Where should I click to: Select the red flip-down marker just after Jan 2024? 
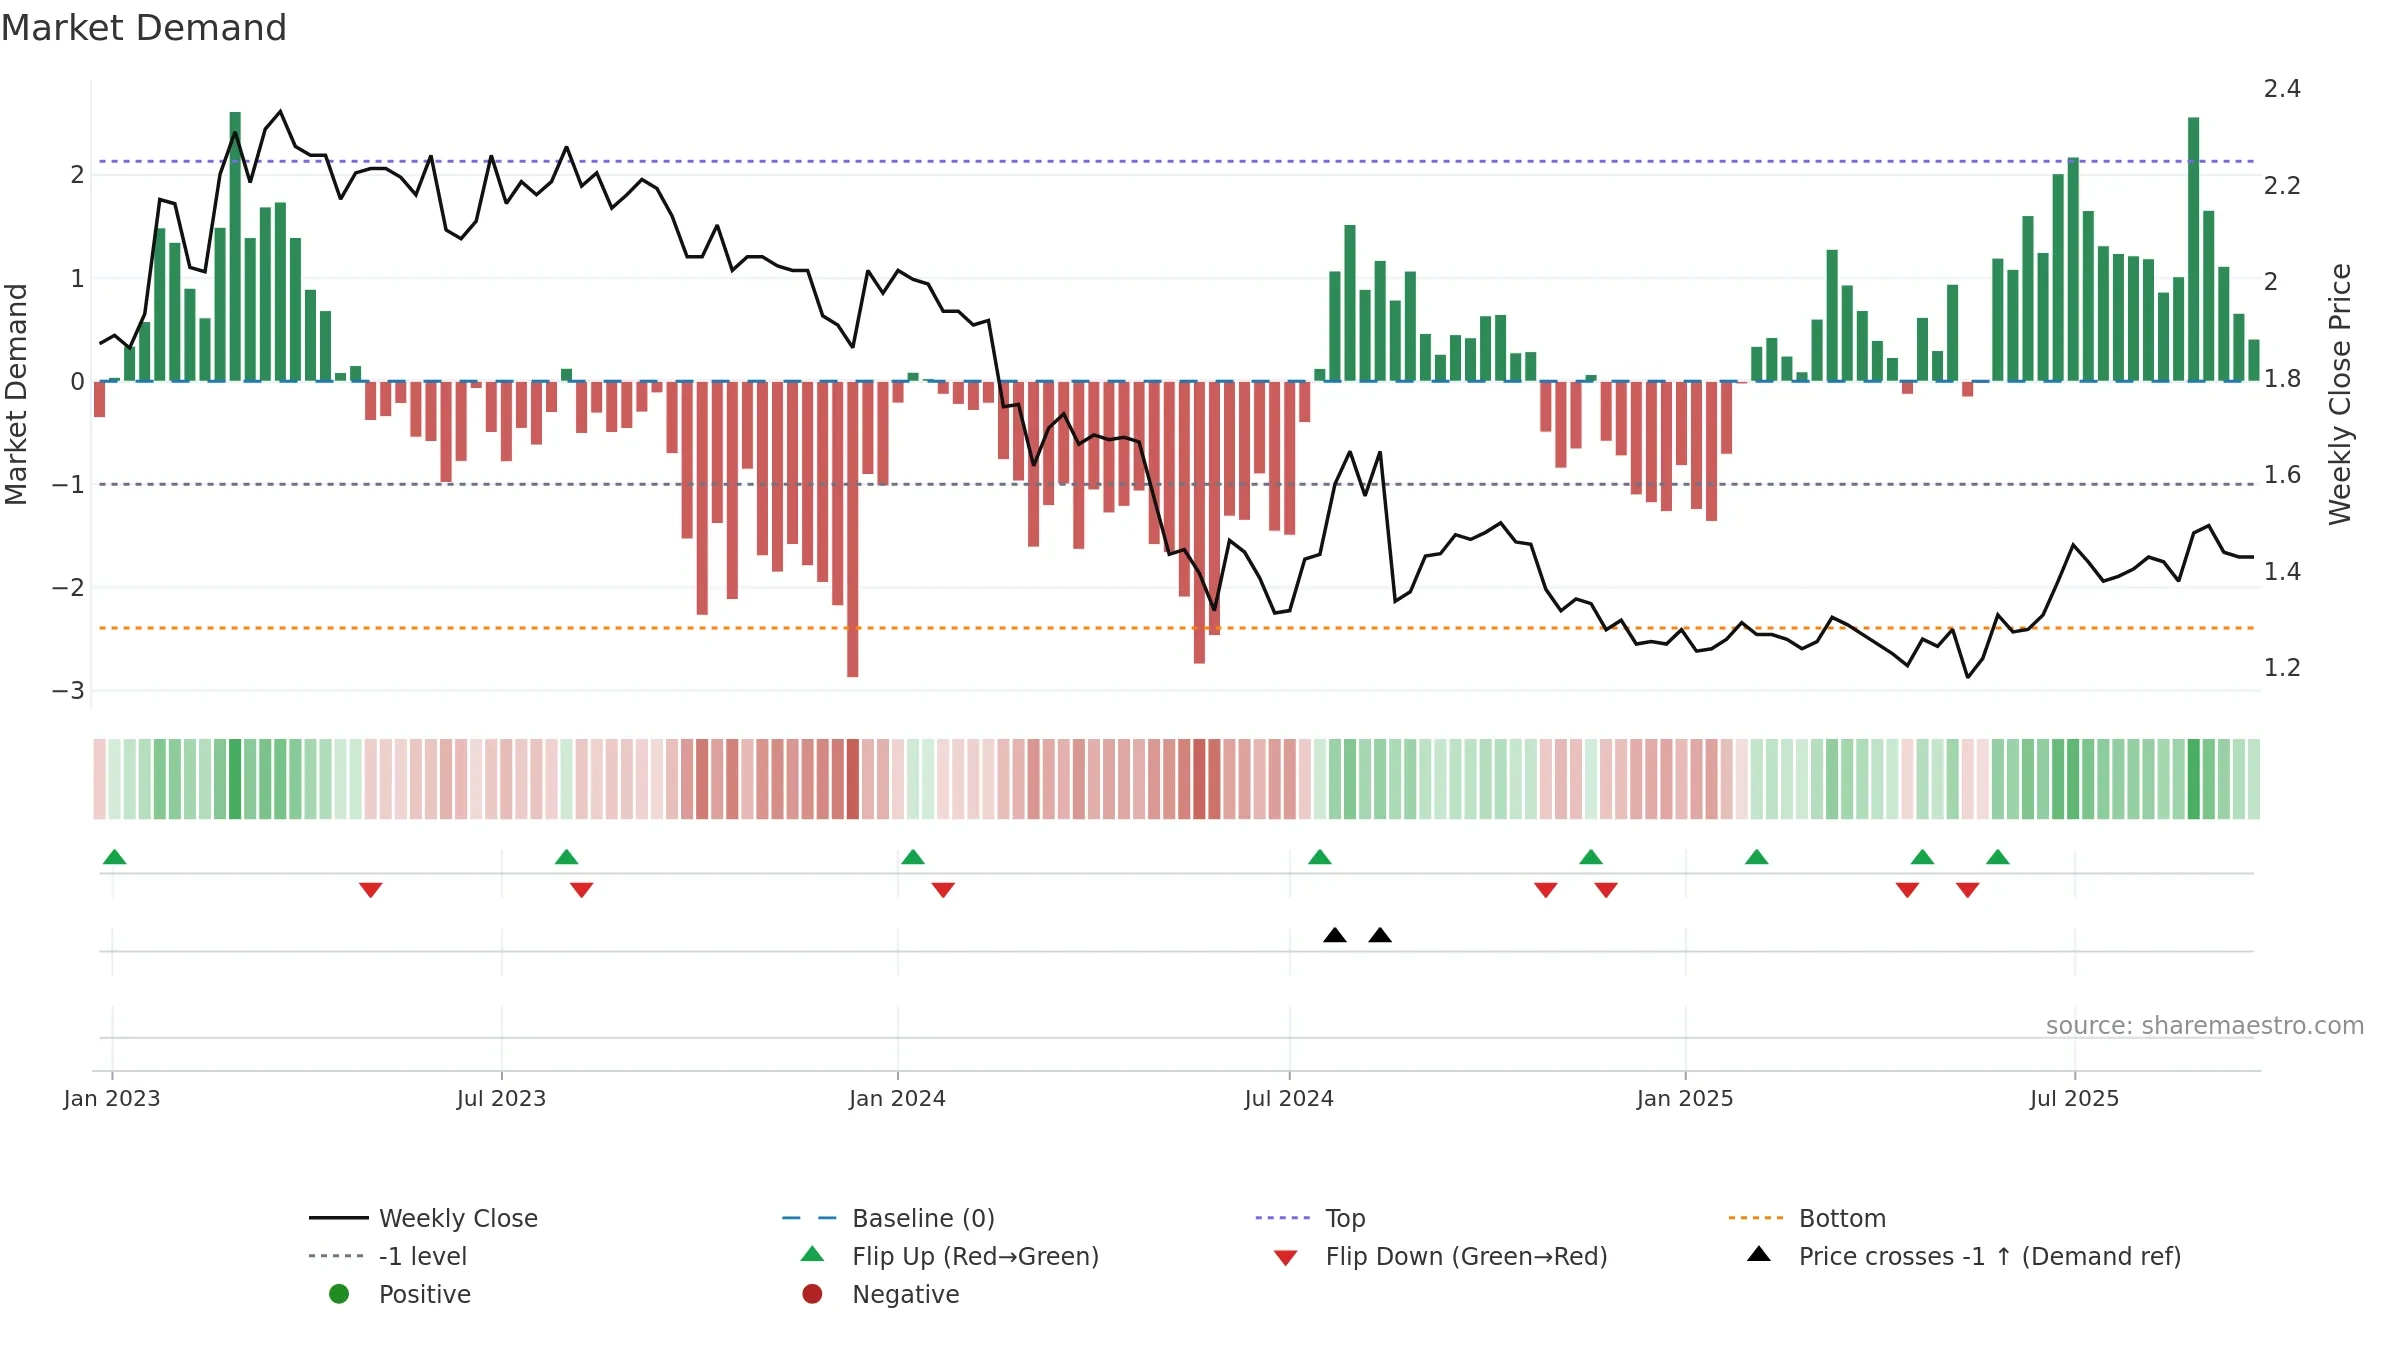tap(943, 890)
